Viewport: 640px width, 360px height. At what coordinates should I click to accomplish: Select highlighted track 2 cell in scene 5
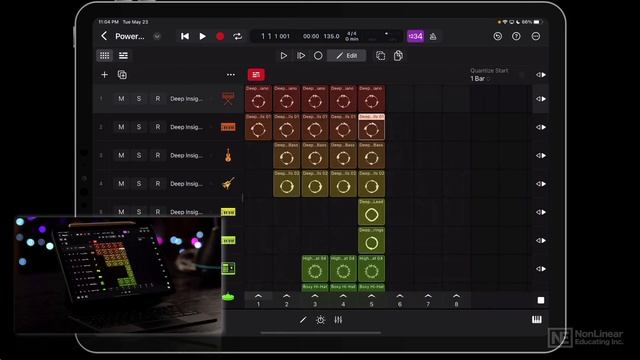coord(371,127)
